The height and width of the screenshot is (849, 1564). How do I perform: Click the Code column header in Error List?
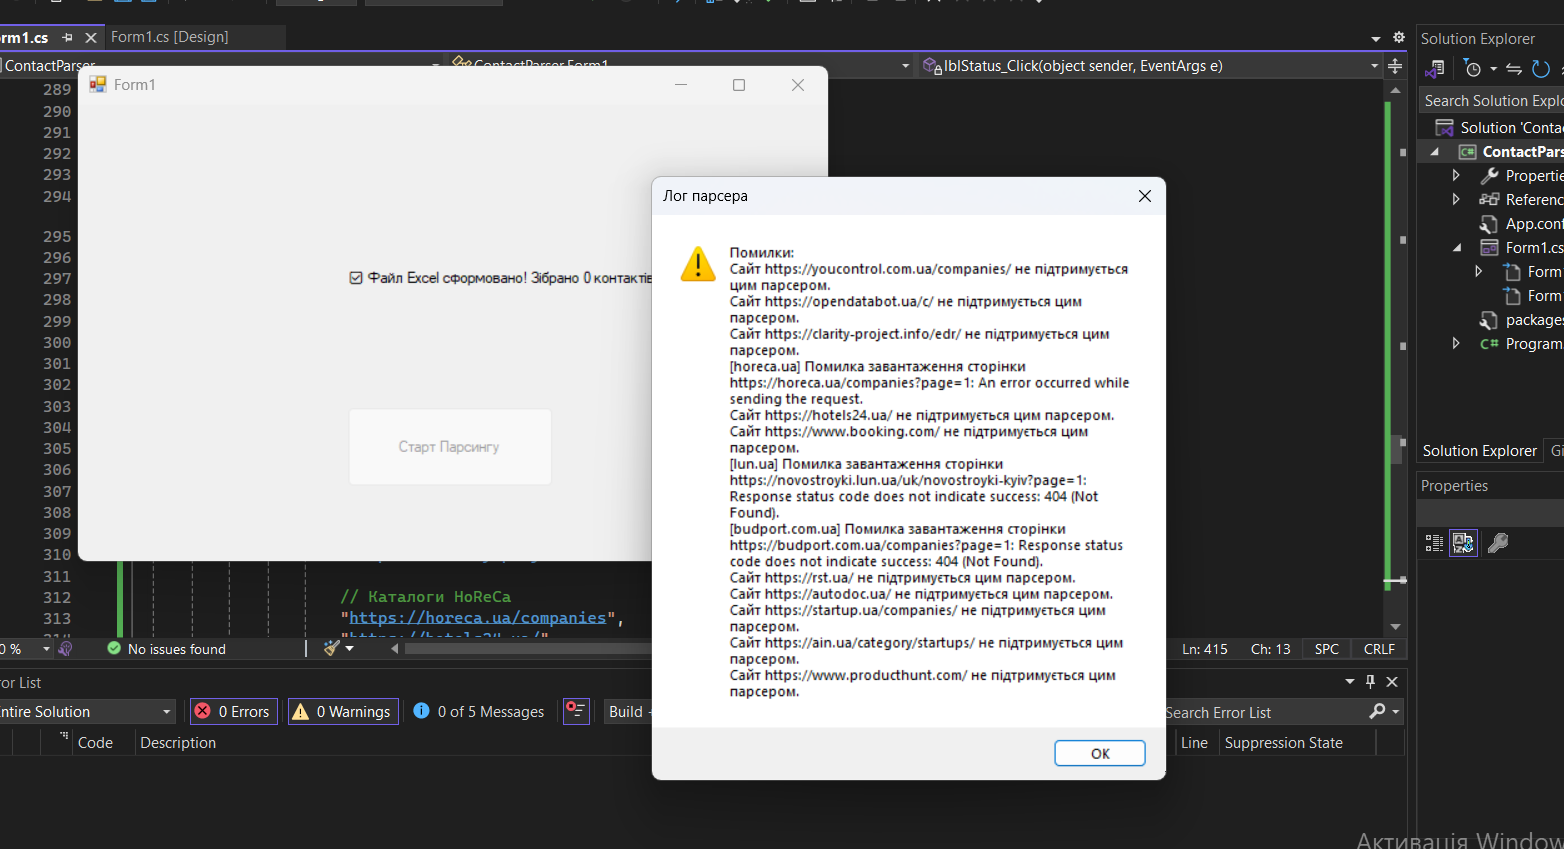tap(95, 743)
